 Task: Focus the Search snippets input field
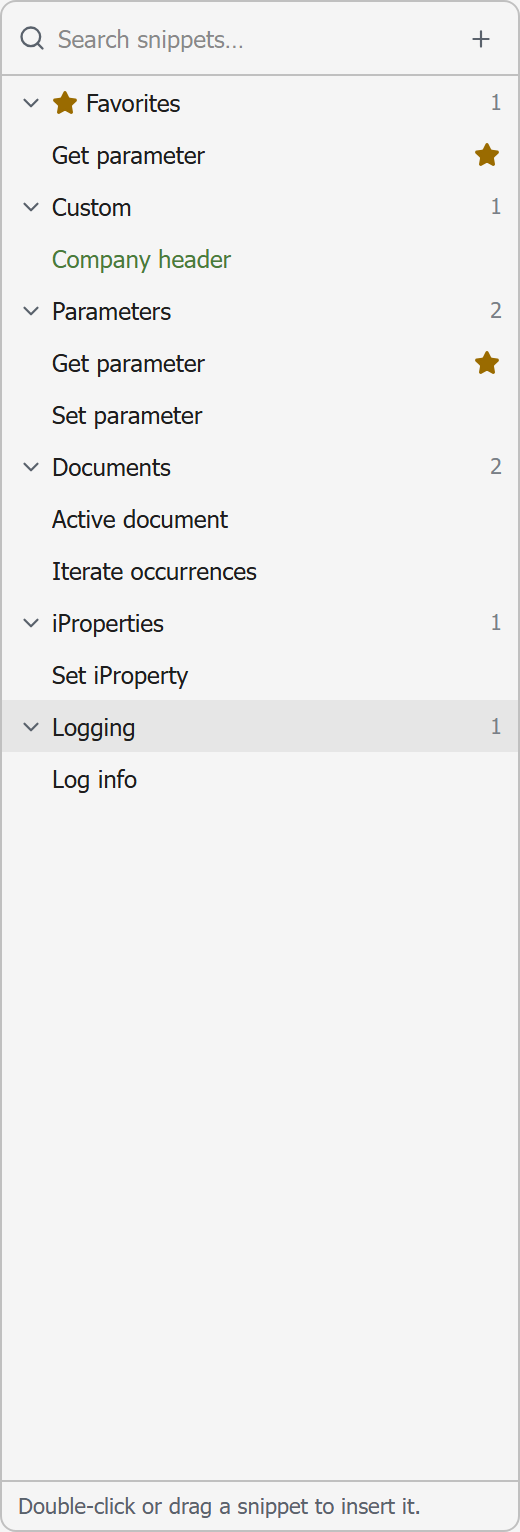(255, 39)
